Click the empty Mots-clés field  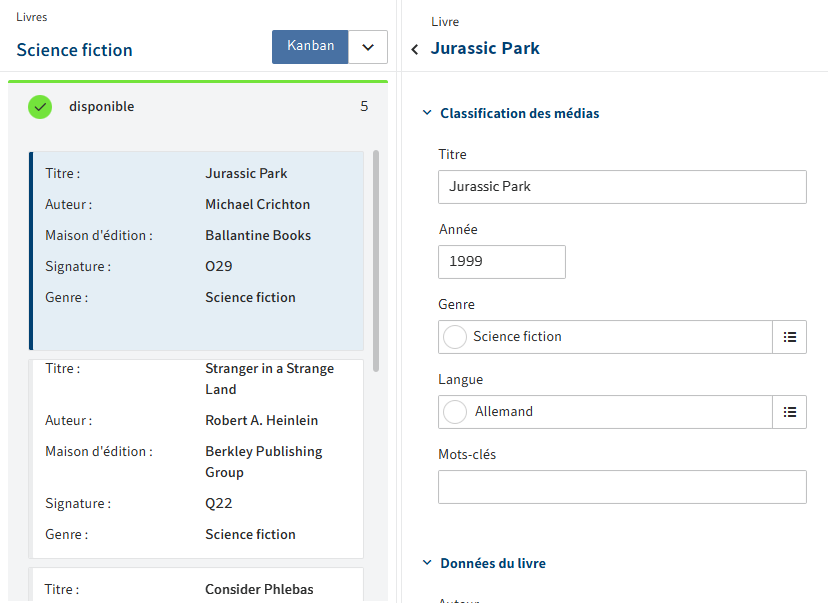(622, 487)
